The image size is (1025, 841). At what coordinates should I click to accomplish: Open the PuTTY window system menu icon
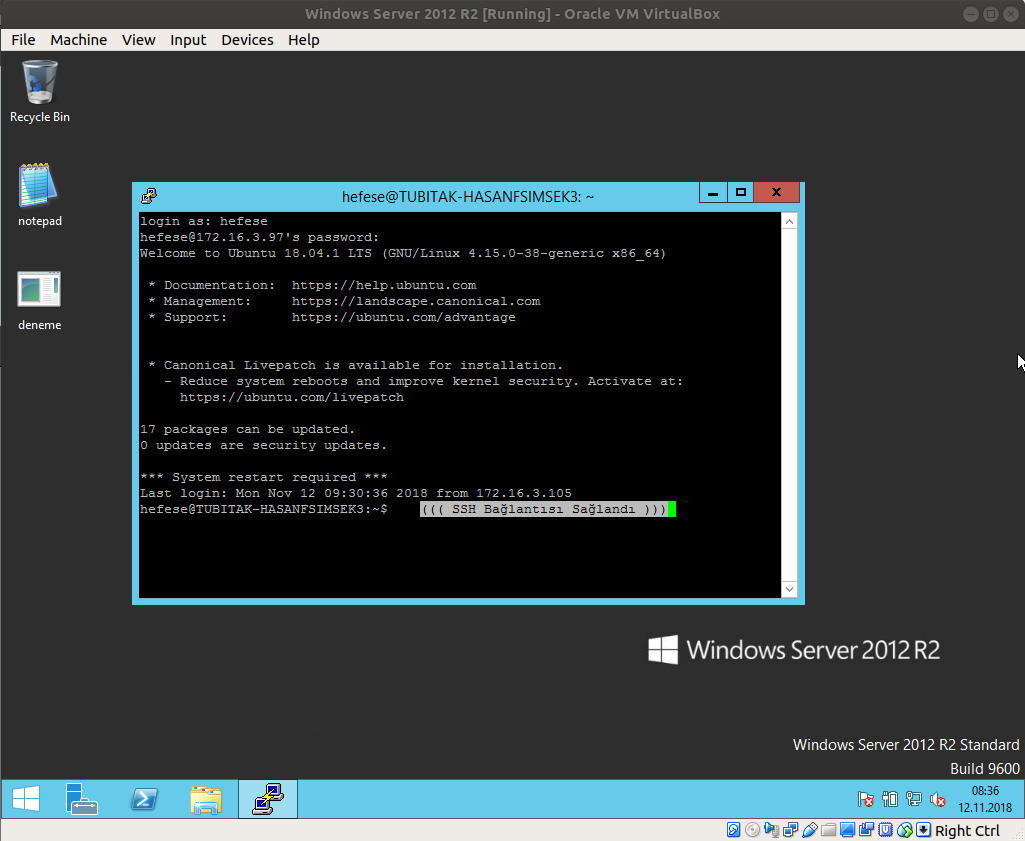coord(149,196)
